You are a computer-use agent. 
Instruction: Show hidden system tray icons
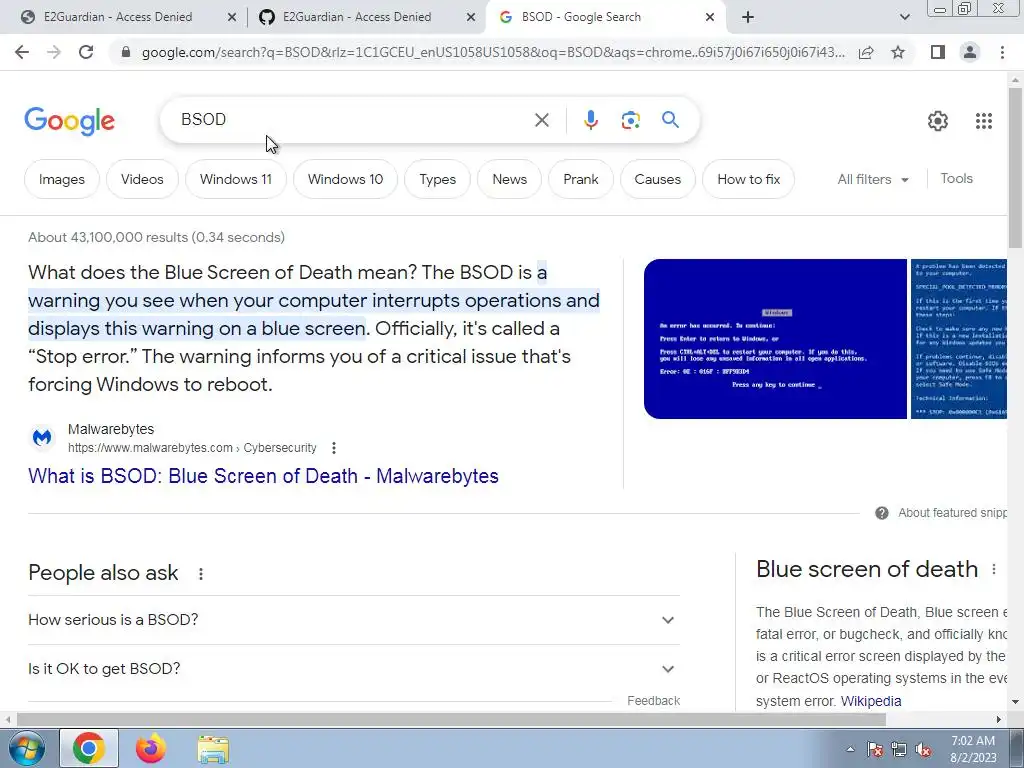pyautogui.click(x=850, y=750)
